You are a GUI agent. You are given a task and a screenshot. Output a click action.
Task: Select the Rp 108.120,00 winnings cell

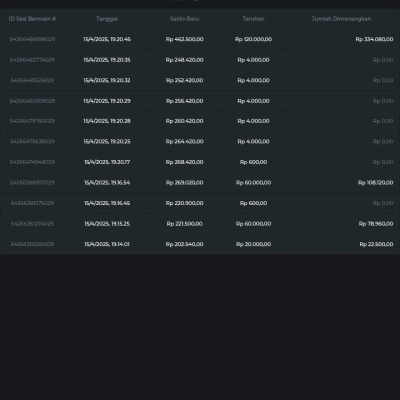(x=375, y=183)
